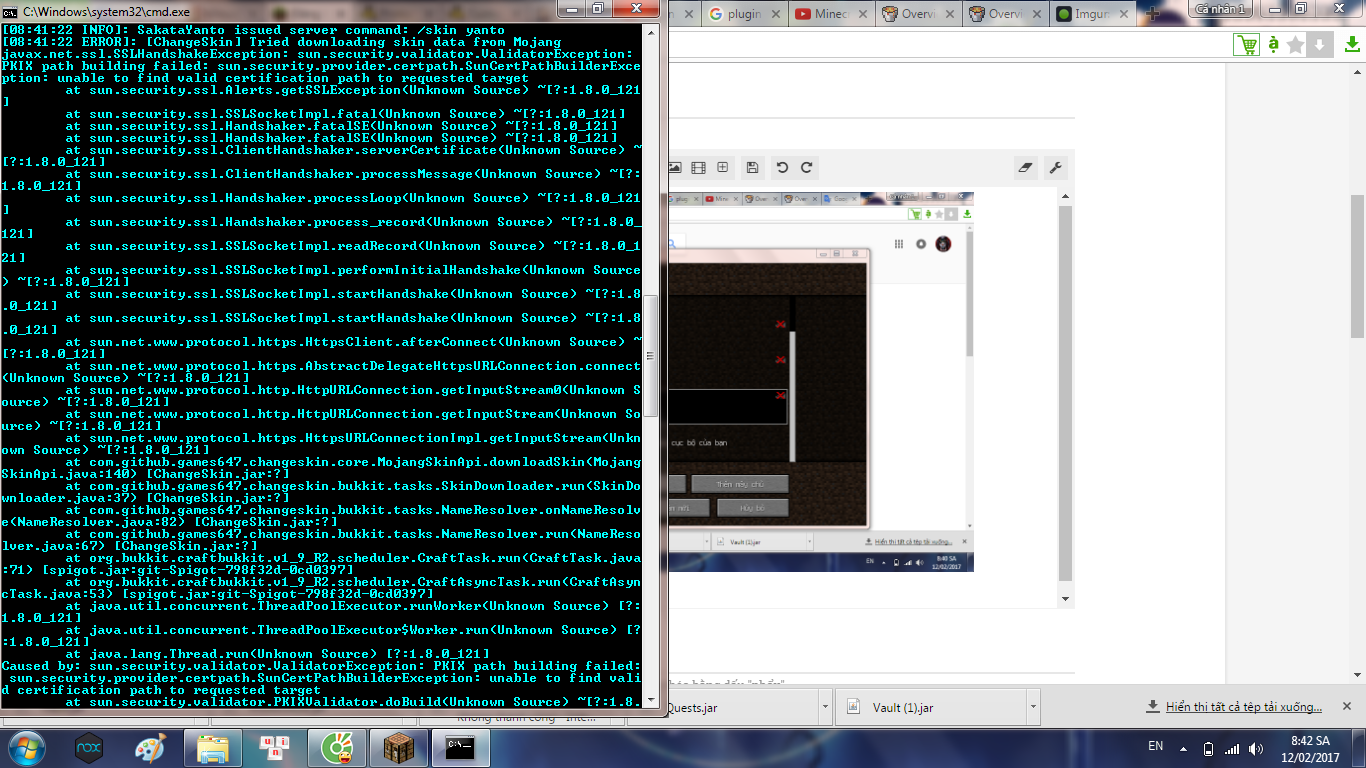Click the eraser remove-formatting icon
The image size is (1366, 768).
click(1025, 167)
